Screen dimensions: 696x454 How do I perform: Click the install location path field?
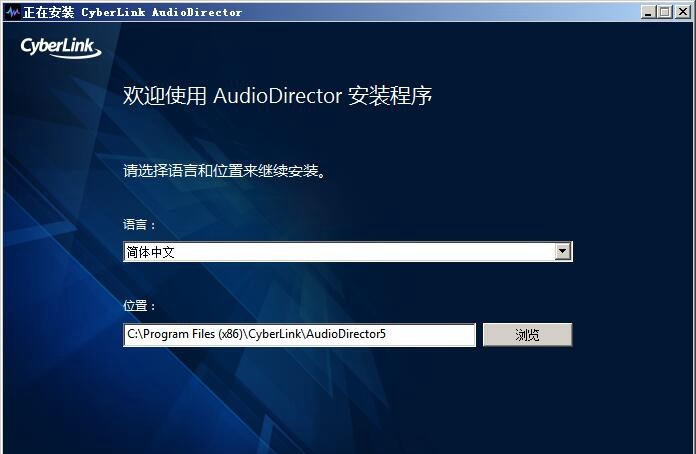(299, 335)
